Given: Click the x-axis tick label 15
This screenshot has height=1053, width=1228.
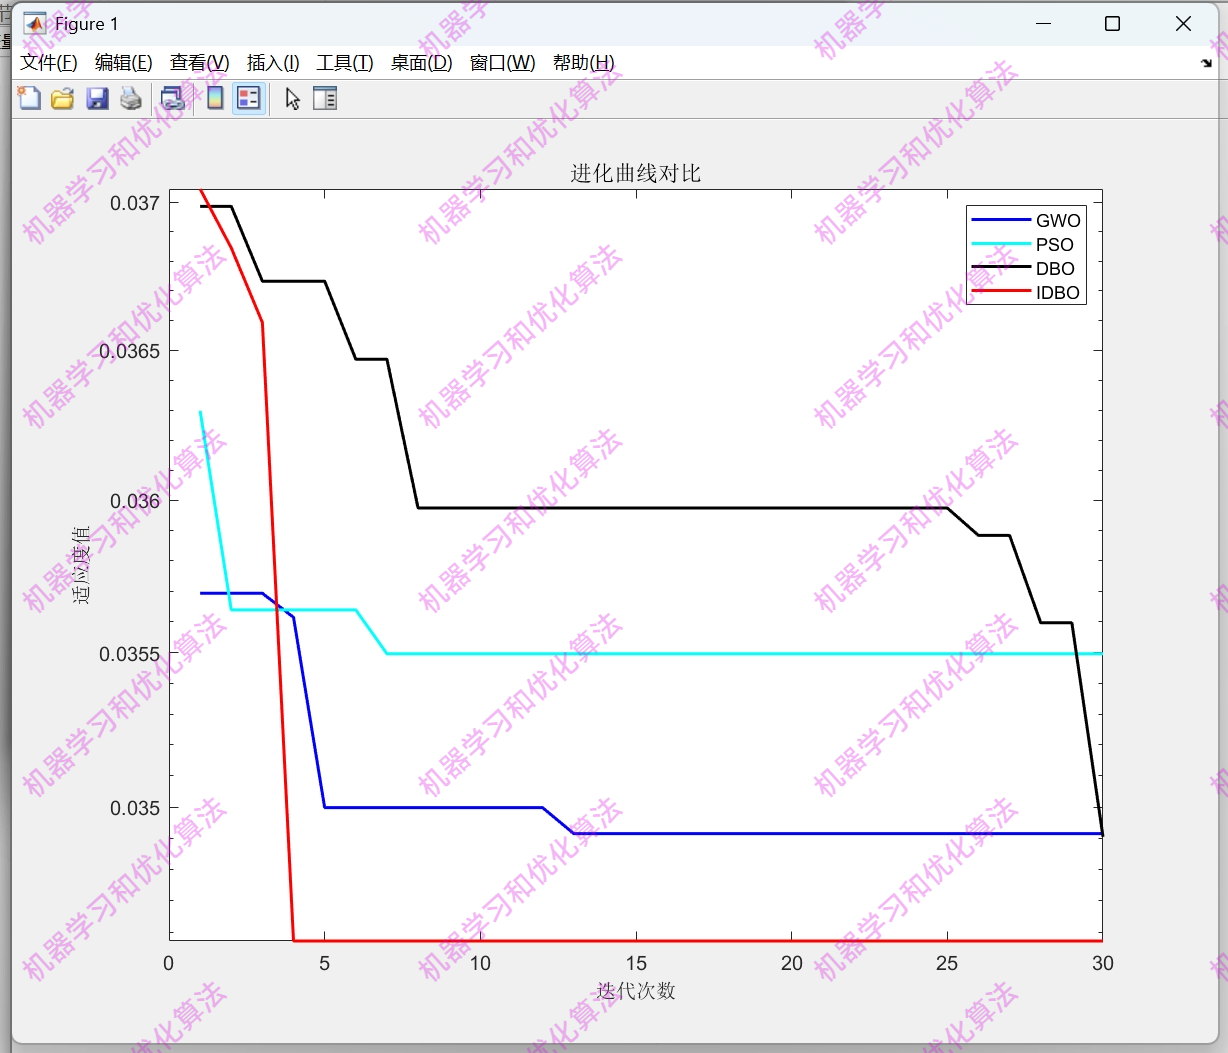Looking at the screenshot, I should 636,963.
